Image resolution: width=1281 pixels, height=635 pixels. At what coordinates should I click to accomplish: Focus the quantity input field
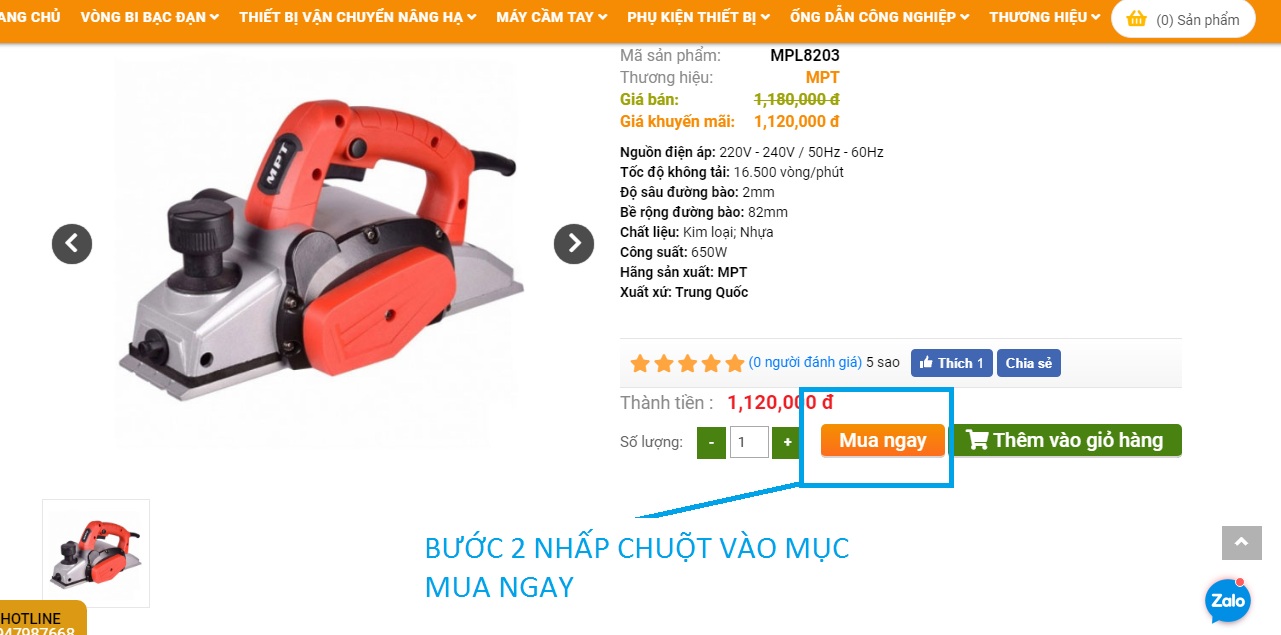[749, 442]
